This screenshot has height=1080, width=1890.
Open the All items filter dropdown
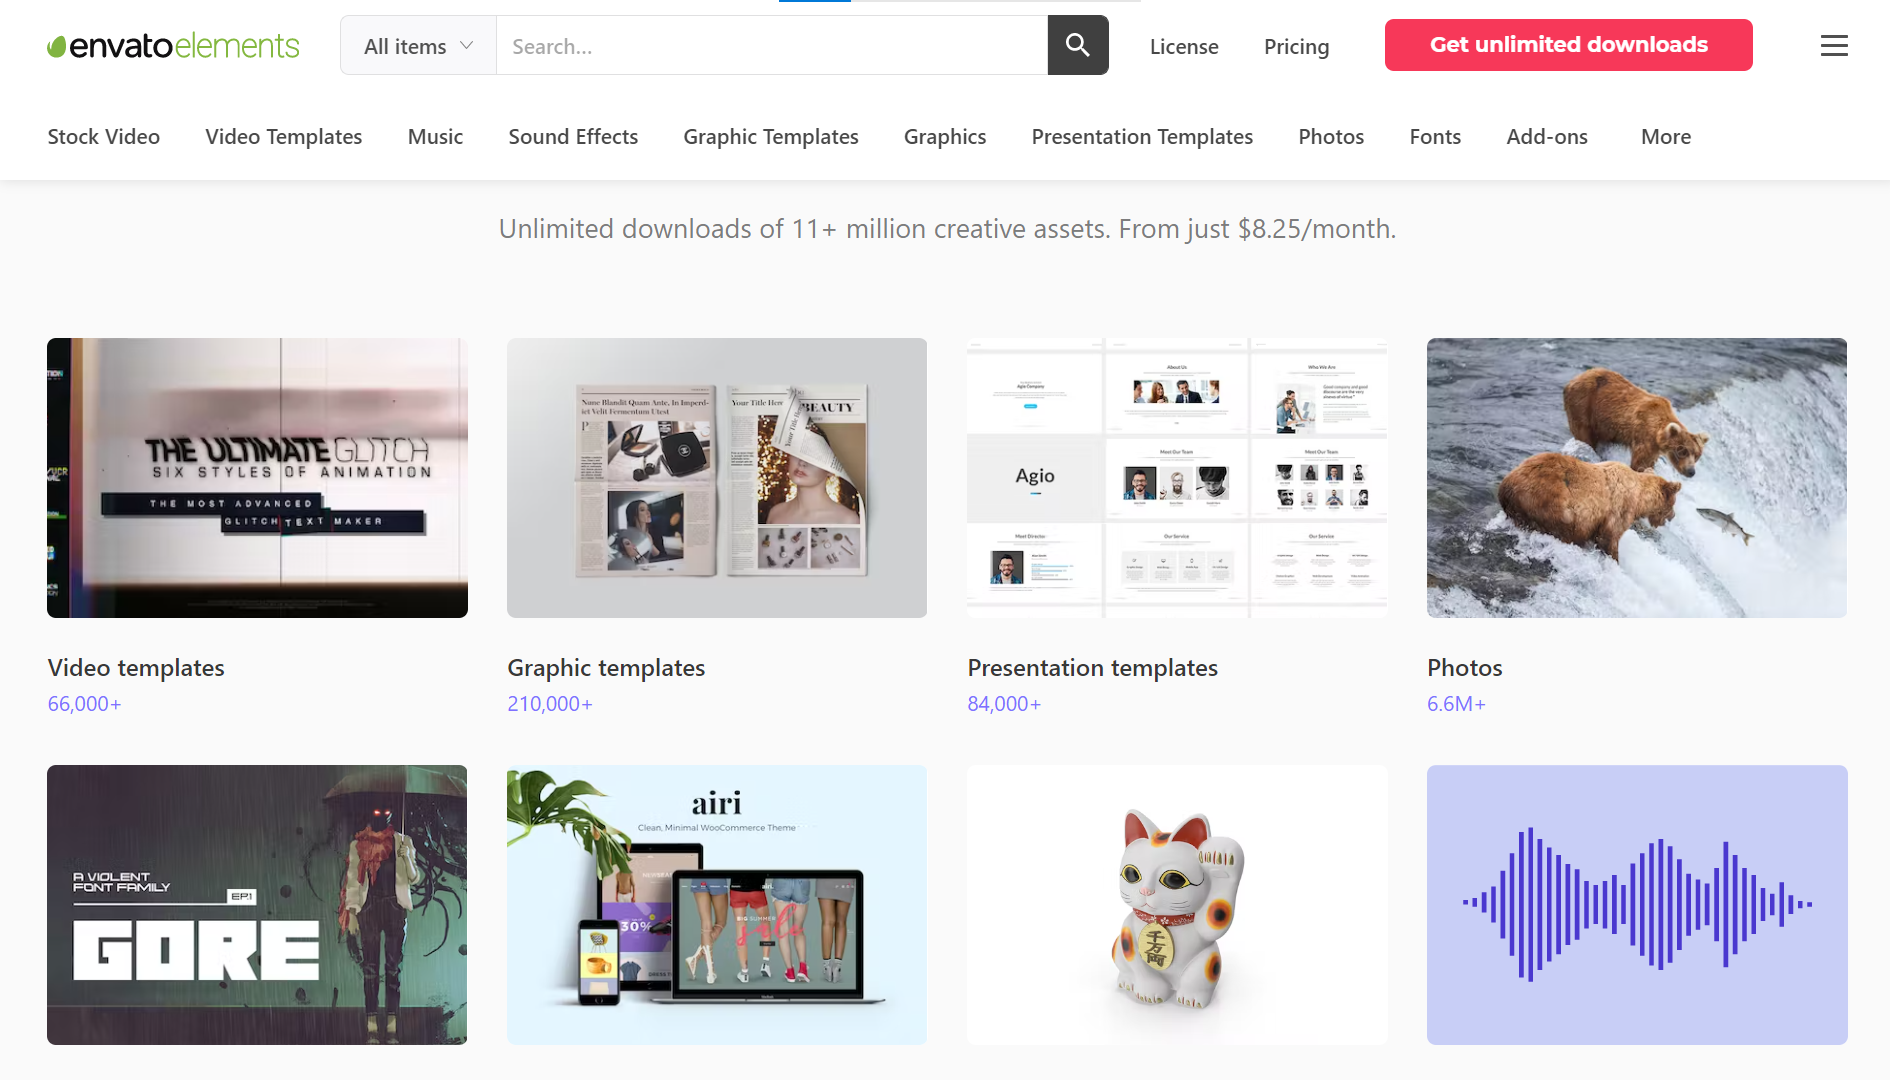[417, 45]
